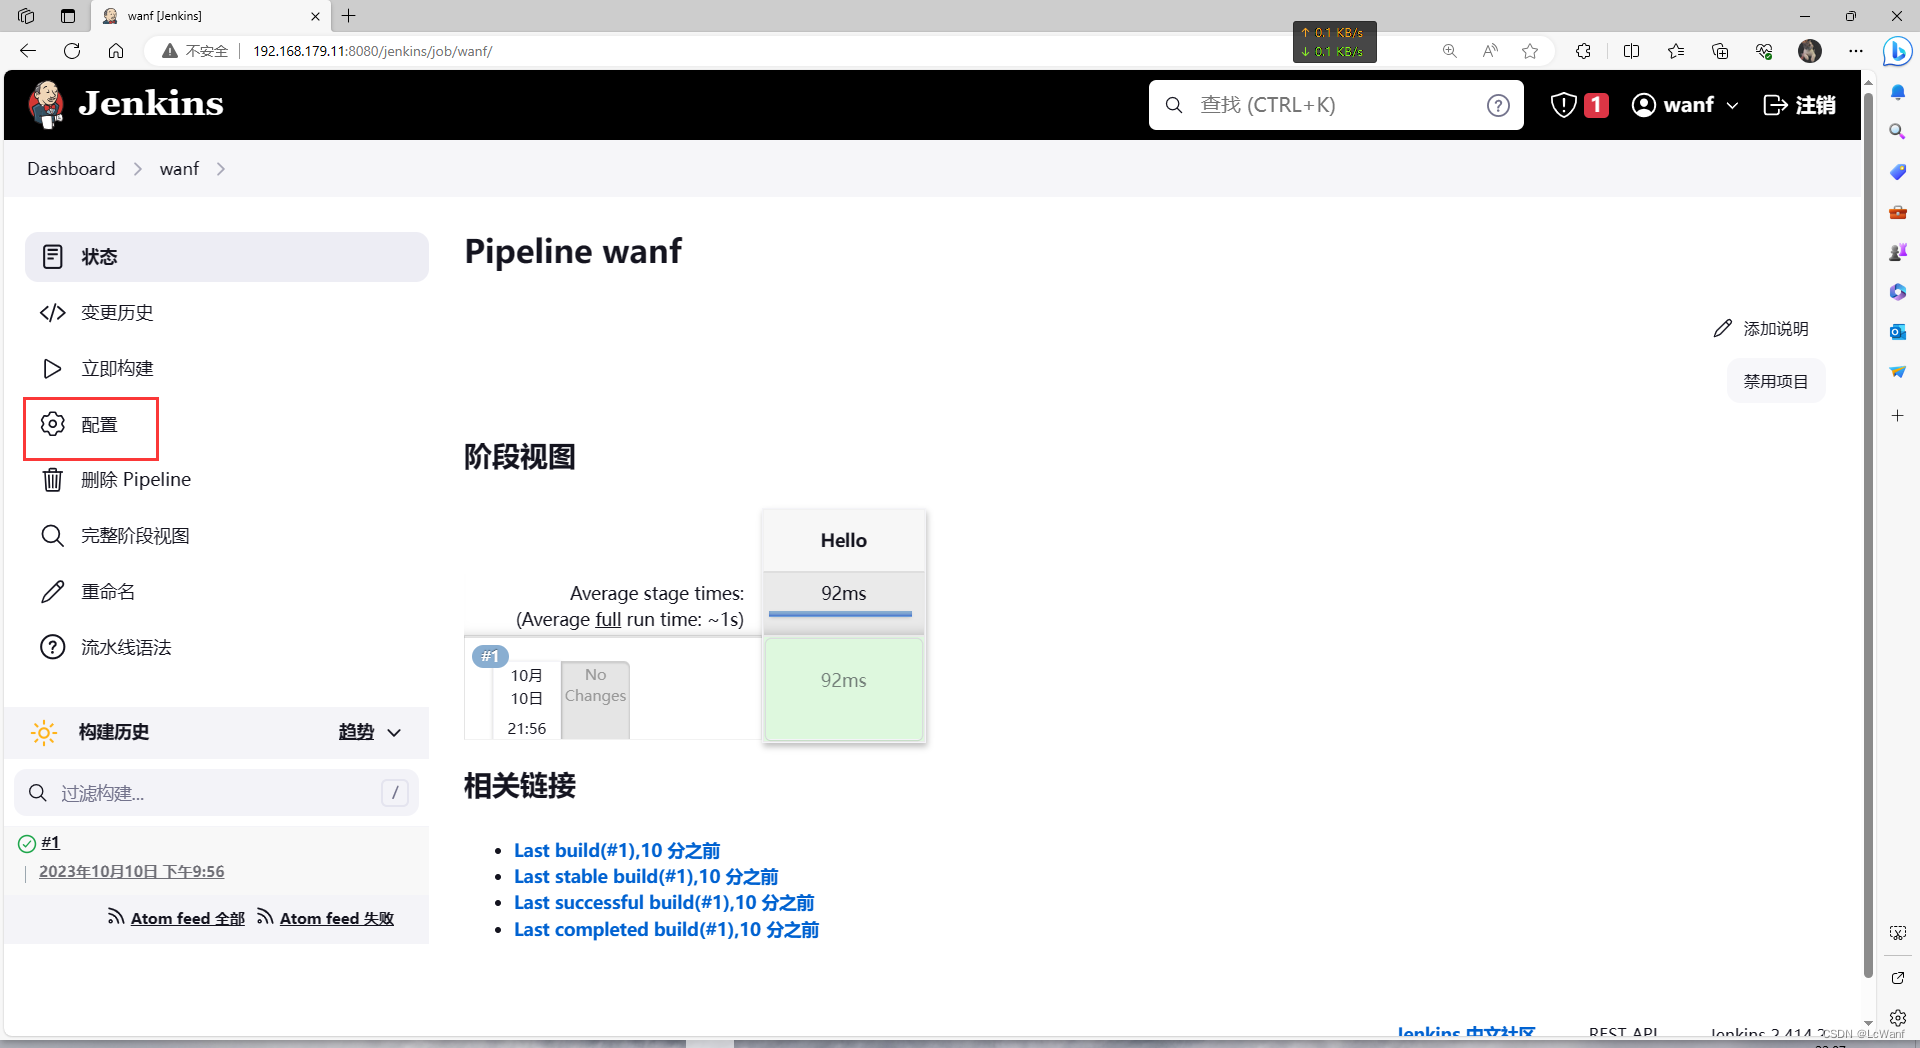1920x1048 pixels.
Task: Click the Jenkins logo in the header
Action: pos(126,104)
